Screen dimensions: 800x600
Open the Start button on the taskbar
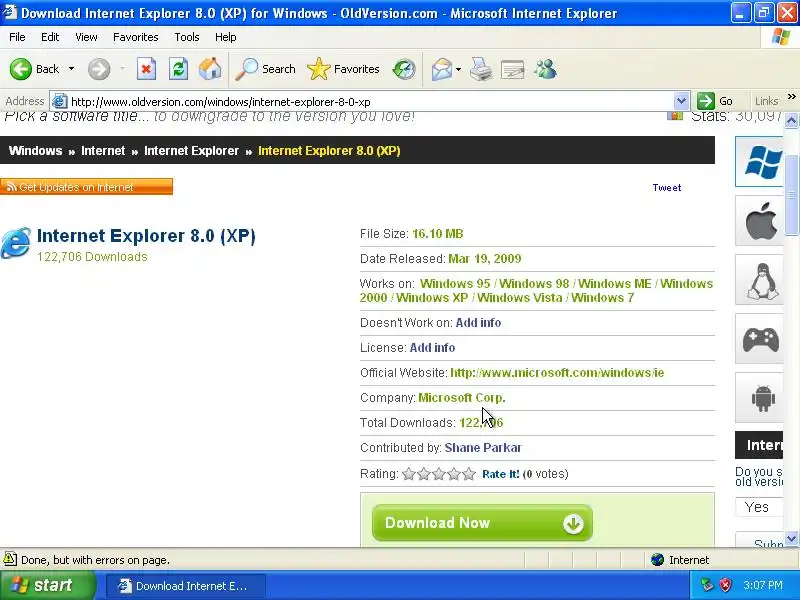(x=47, y=585)
